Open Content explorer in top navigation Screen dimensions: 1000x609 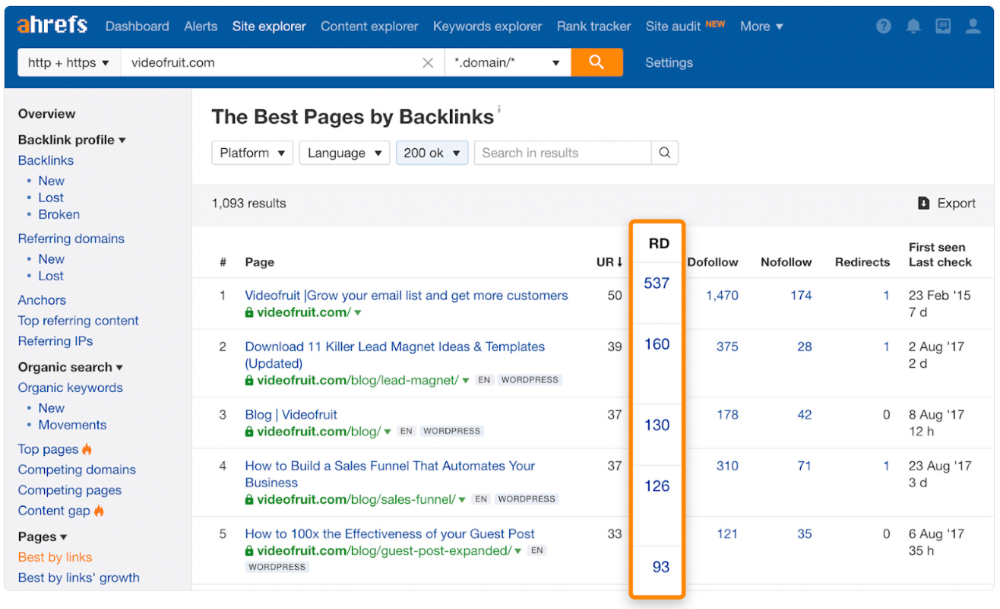pos(369,26)
